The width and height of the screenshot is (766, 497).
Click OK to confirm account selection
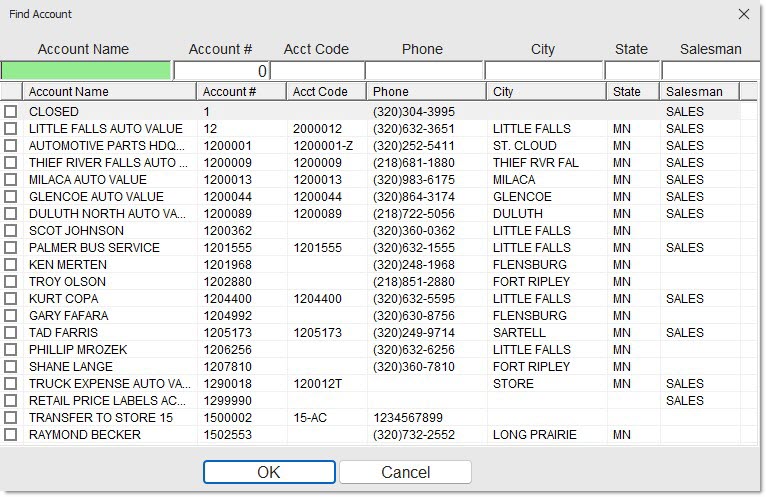point(269,472)
